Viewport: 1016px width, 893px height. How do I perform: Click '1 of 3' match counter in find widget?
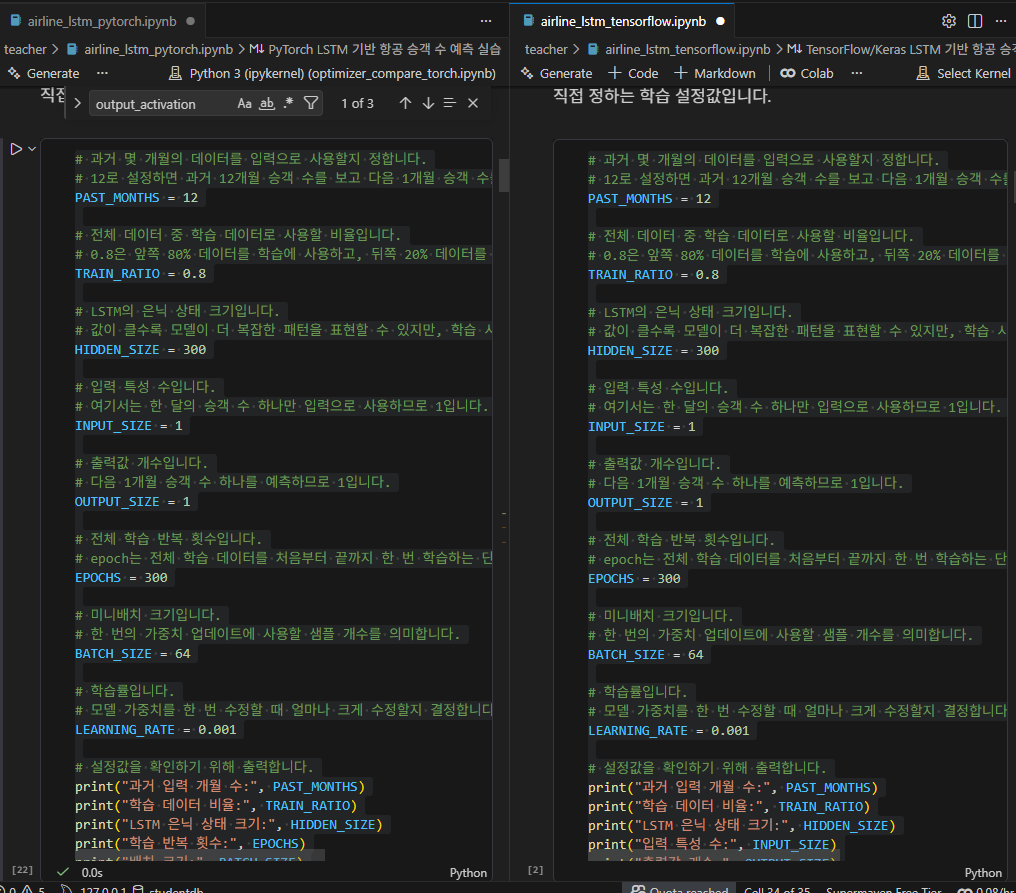[x=358, y=104]
